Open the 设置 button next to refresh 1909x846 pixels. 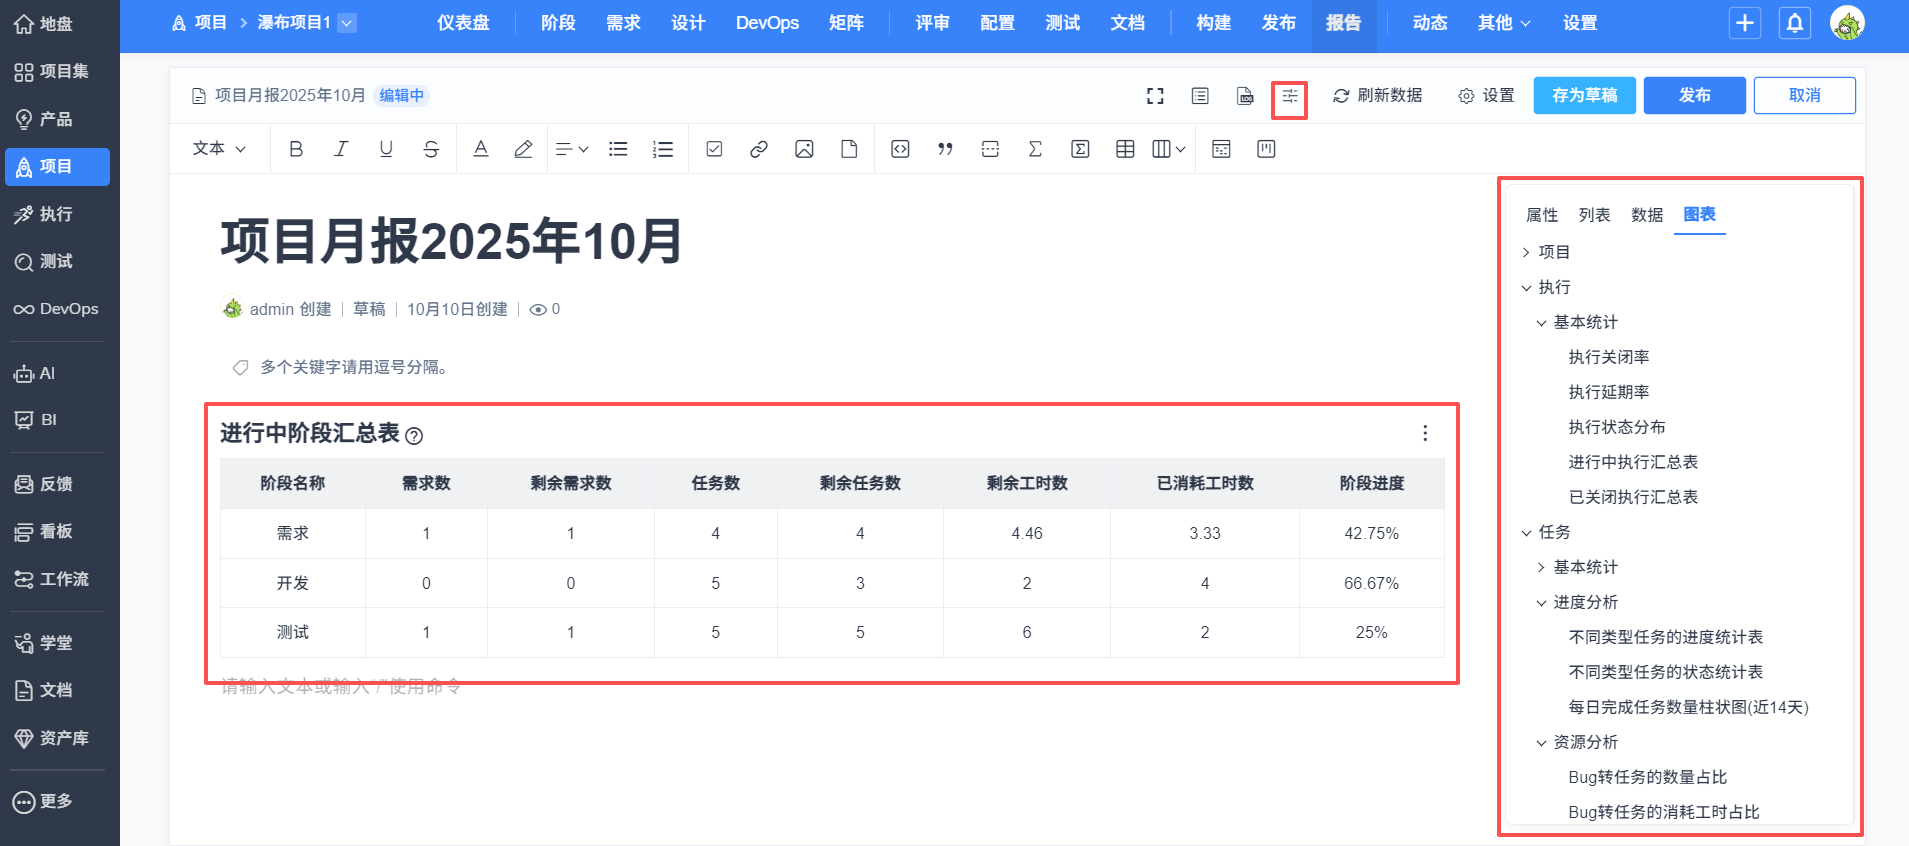tap(1486, 96)
